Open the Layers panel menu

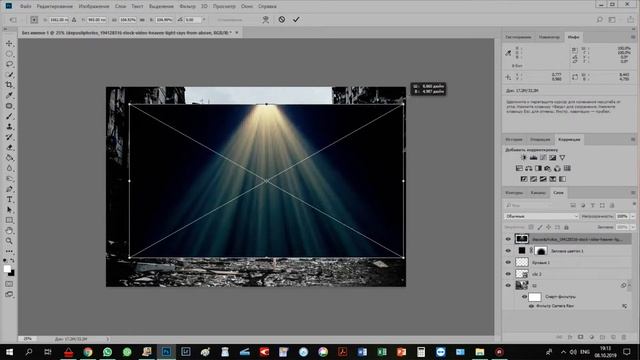pos(633,193)
